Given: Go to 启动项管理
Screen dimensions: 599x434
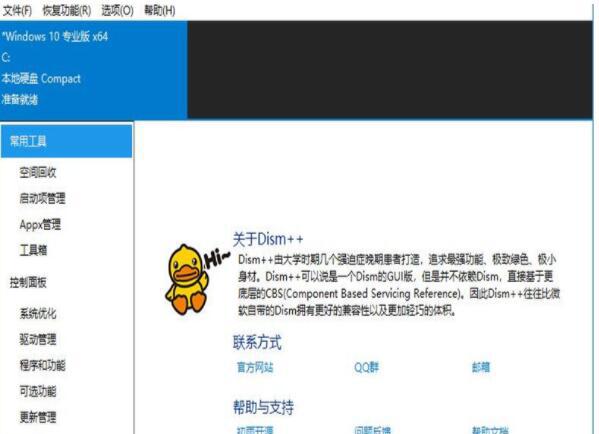Looking at the screenshot, I should [42, 198].
